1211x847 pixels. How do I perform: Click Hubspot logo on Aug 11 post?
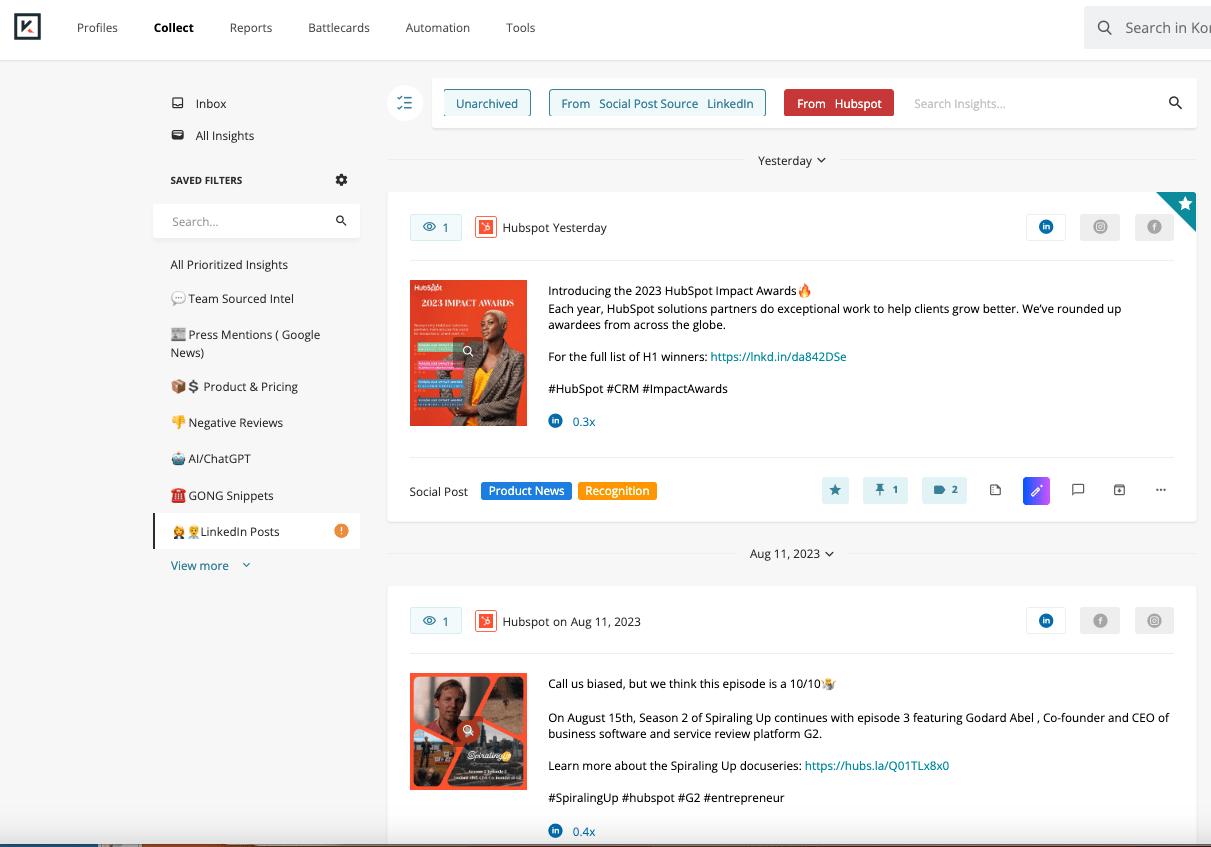click(485, 621)
